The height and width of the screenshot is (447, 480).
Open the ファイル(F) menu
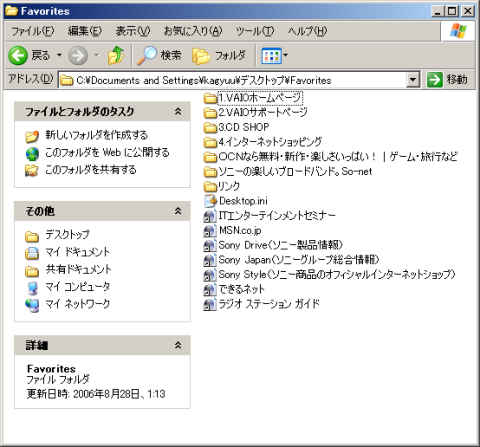click(33, 31)
